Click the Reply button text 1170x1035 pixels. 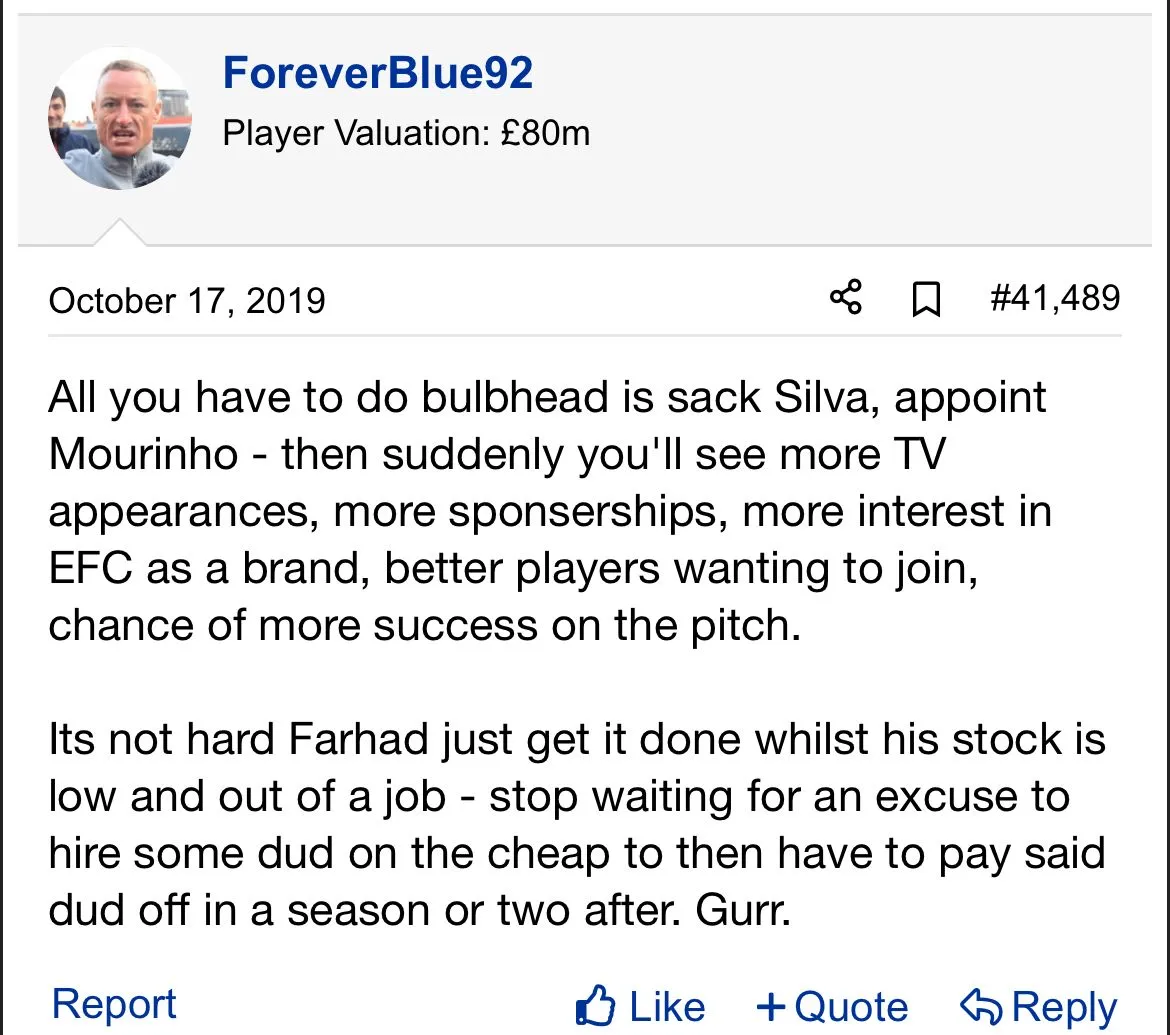pos(1065,1007)
